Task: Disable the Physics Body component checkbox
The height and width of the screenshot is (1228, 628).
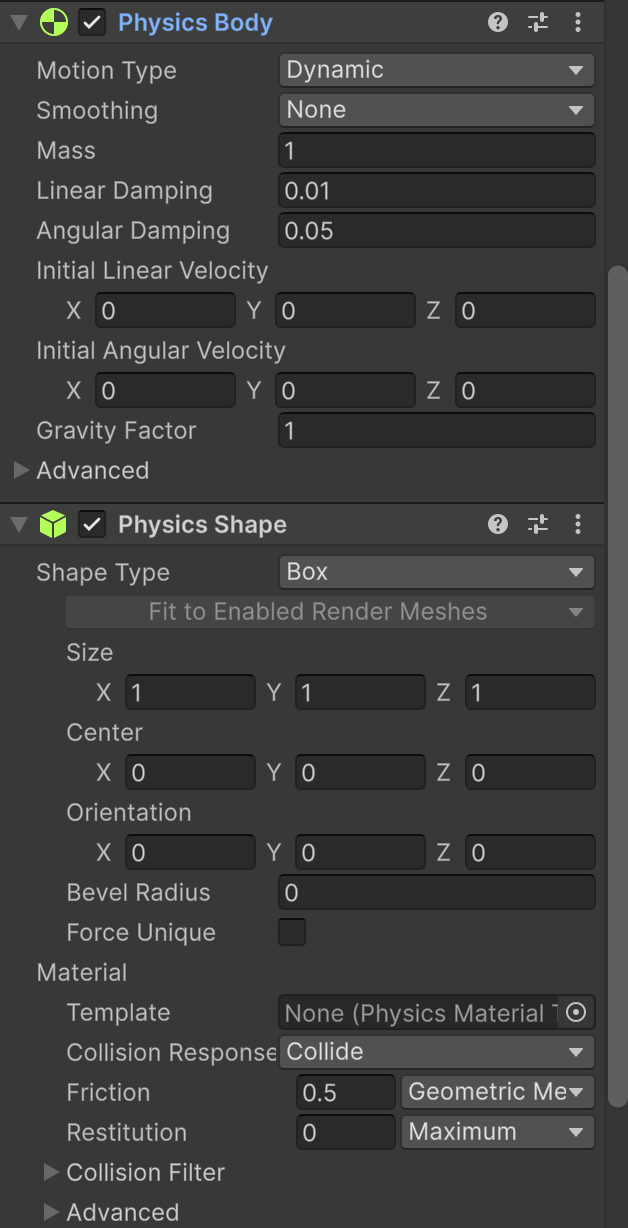Action: 92,23
